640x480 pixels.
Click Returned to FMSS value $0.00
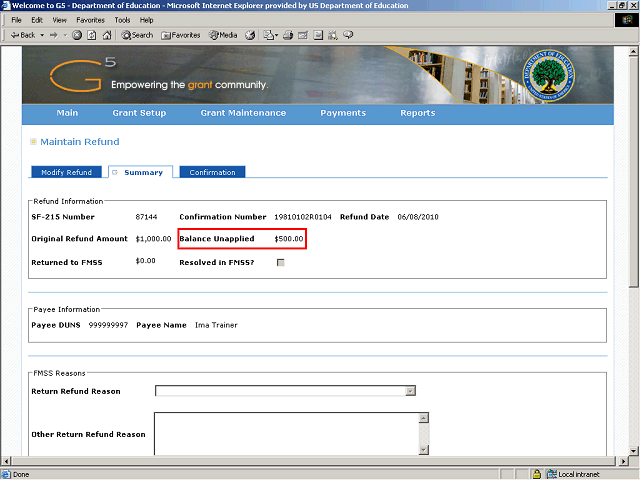[x=145, y=261]
